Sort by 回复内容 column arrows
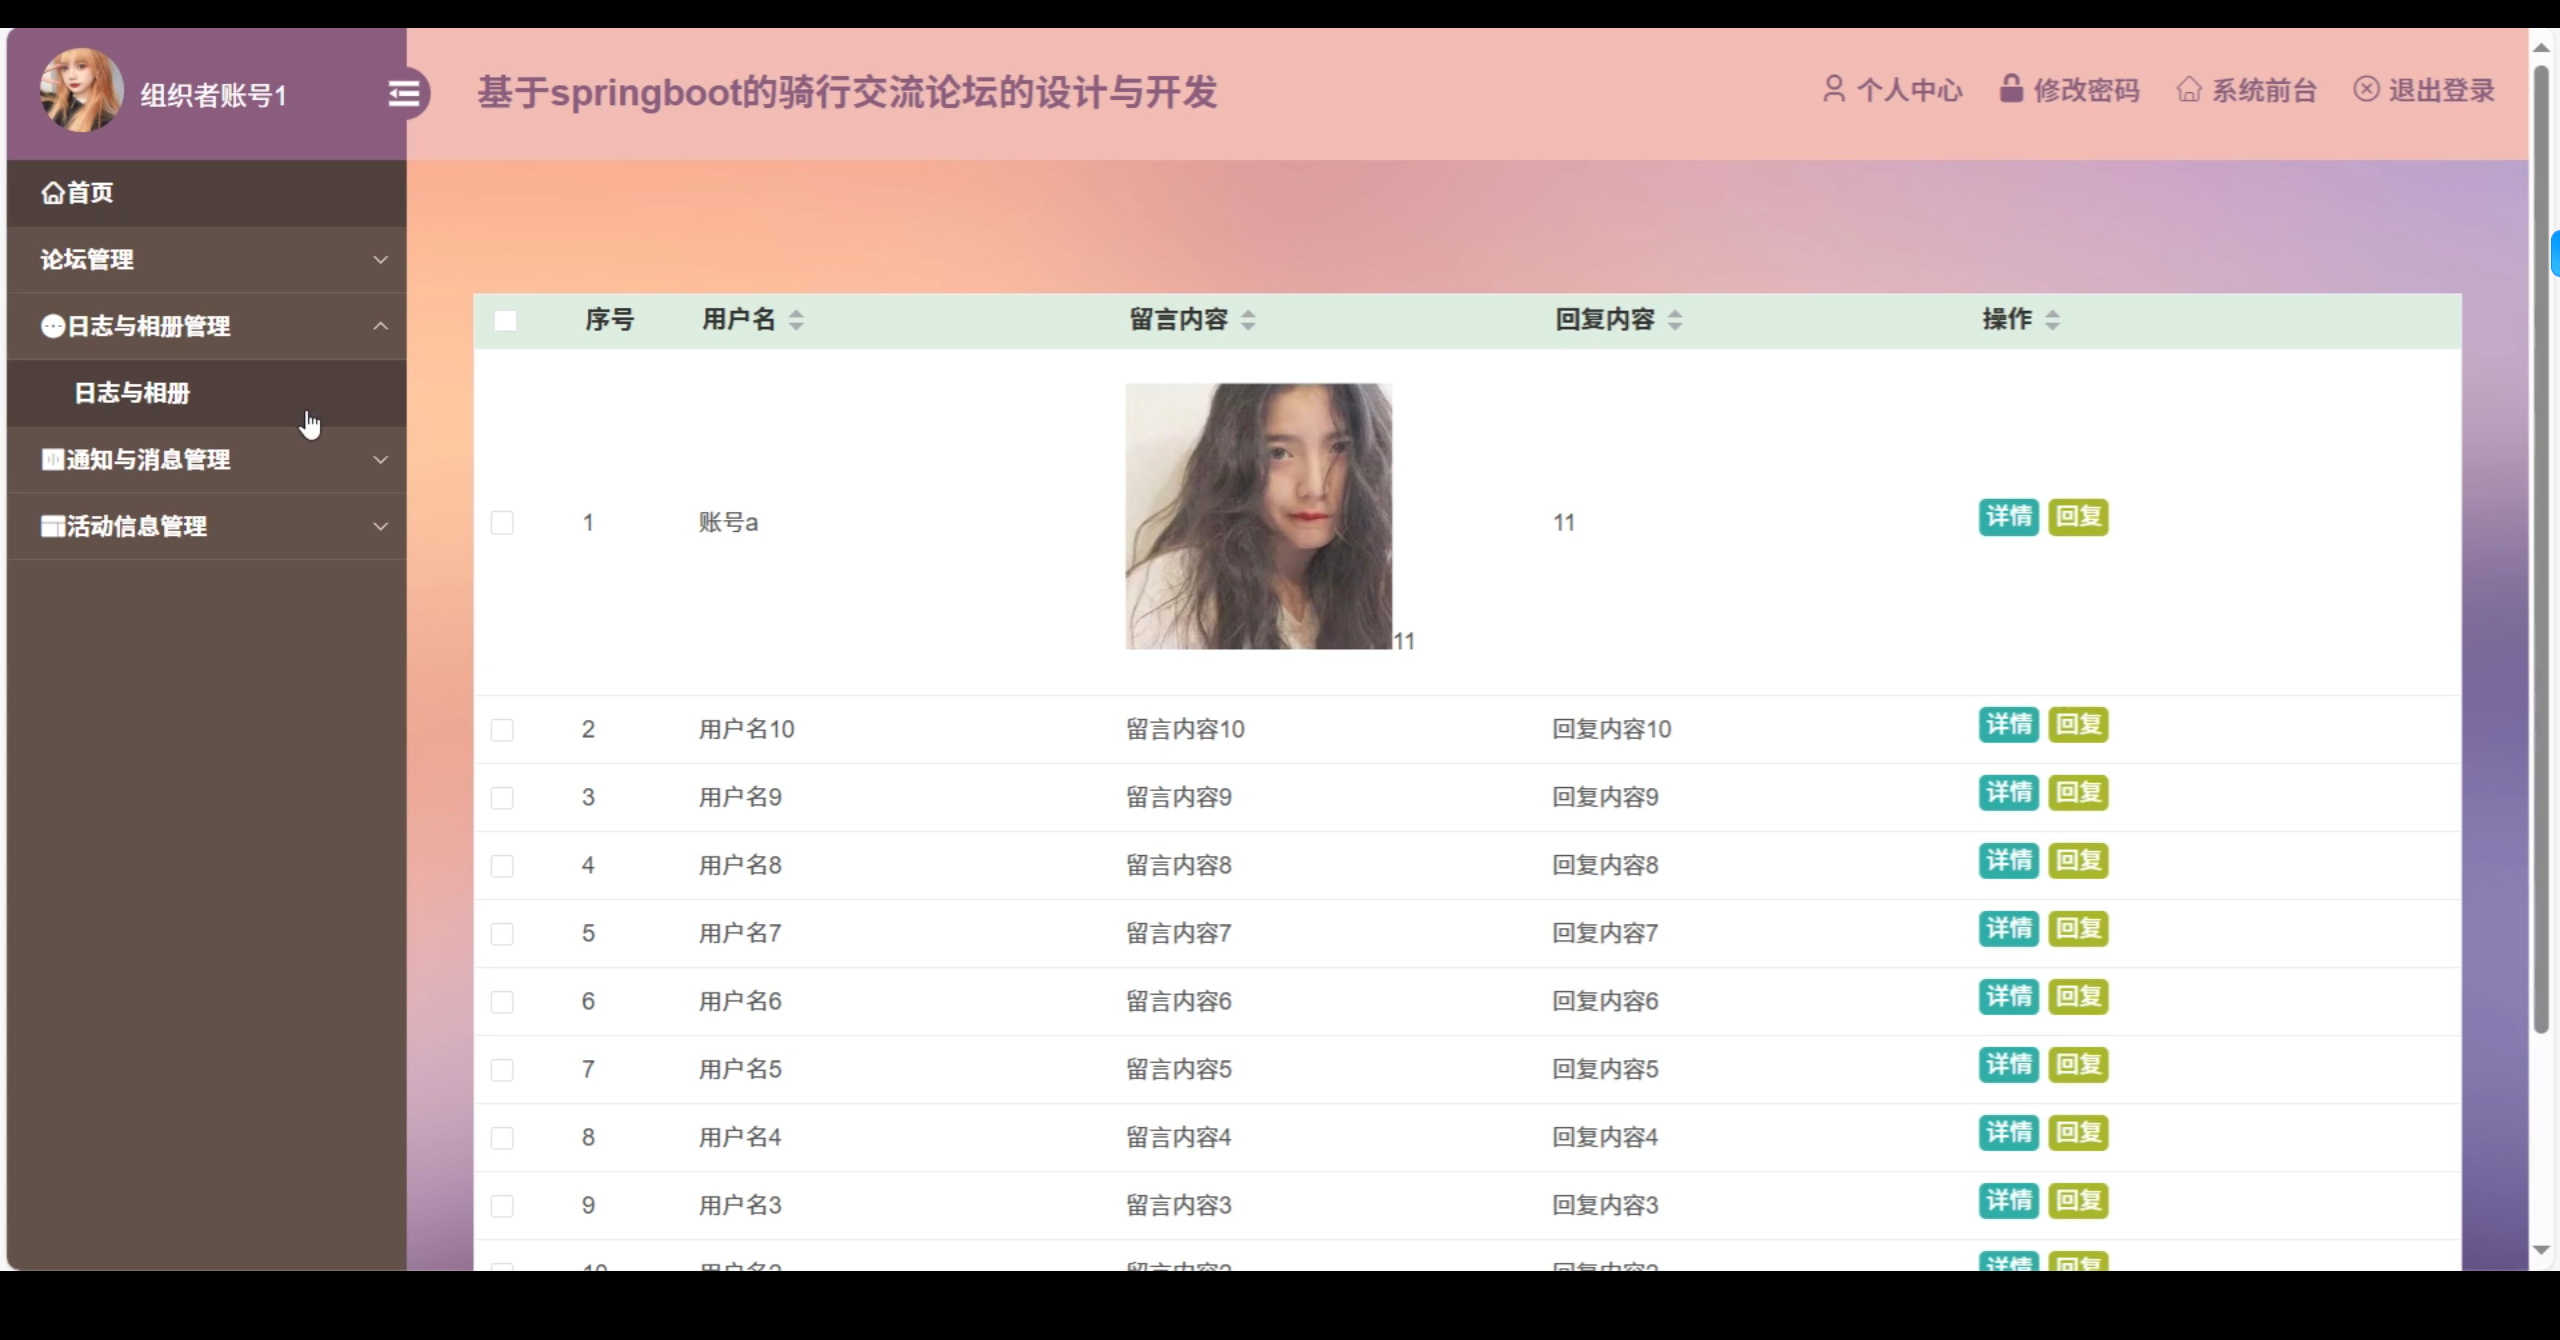2560x1340 pixels. pyautogui.click(x=1675, y=320)
